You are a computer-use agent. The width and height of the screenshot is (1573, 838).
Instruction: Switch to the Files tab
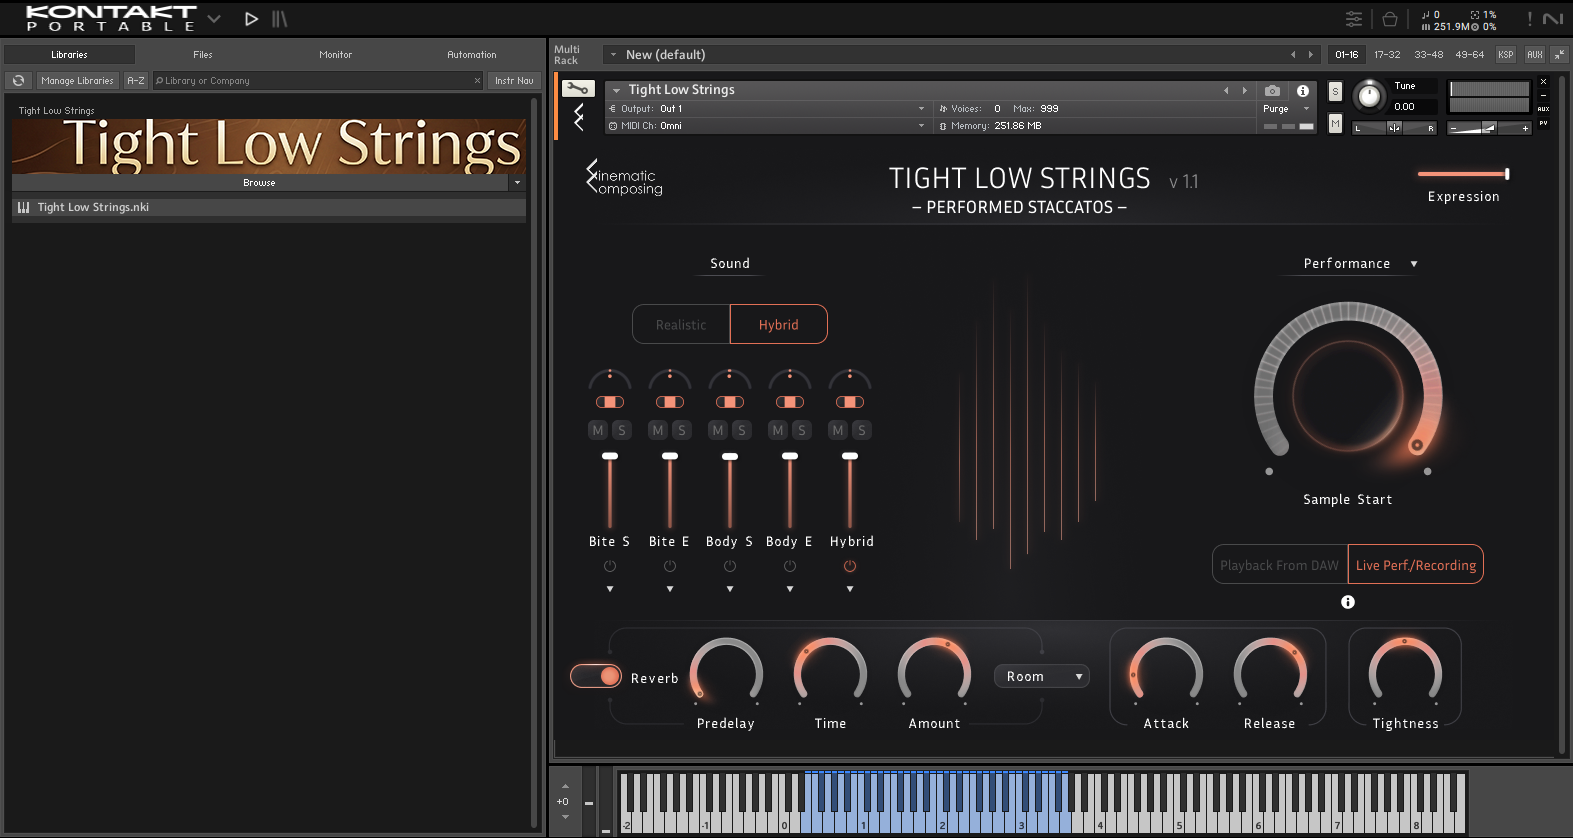tap(203, 55)
